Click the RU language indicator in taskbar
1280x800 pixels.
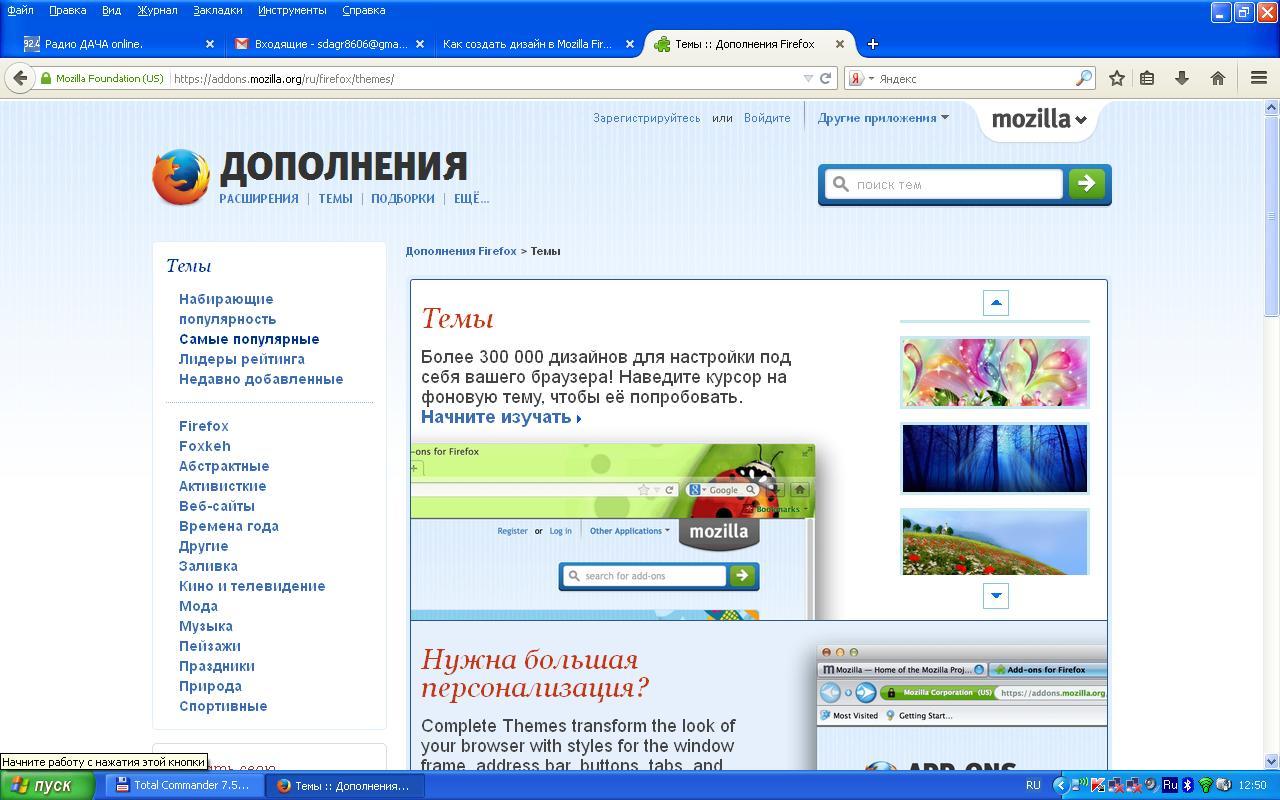click(x=1033, y=785)
